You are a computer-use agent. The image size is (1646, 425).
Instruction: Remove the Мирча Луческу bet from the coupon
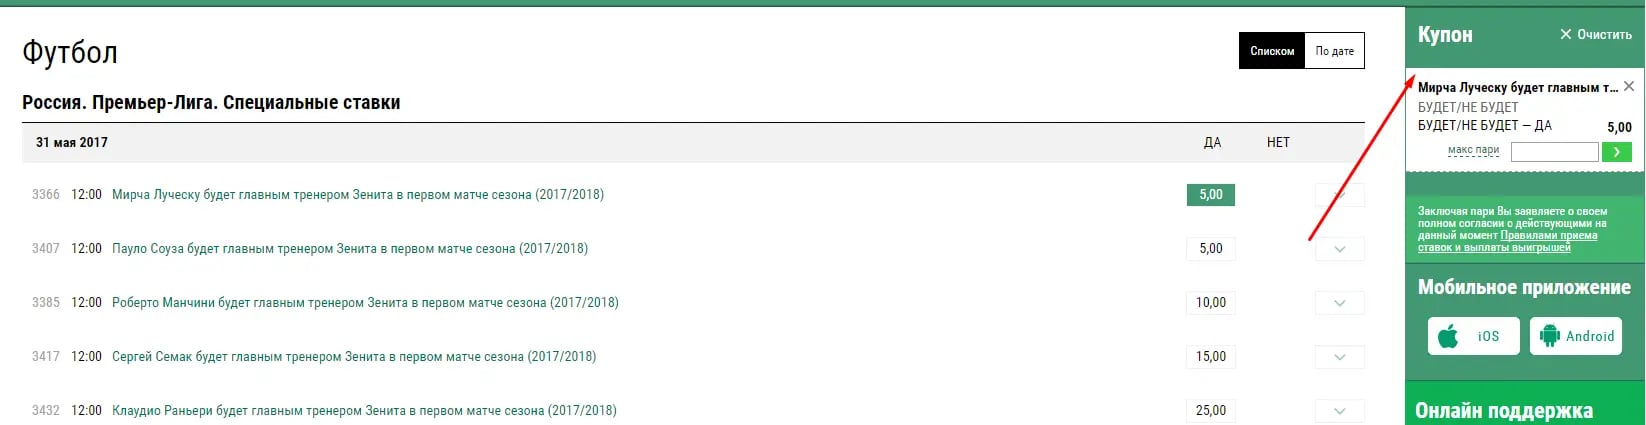coord(1629,87)
